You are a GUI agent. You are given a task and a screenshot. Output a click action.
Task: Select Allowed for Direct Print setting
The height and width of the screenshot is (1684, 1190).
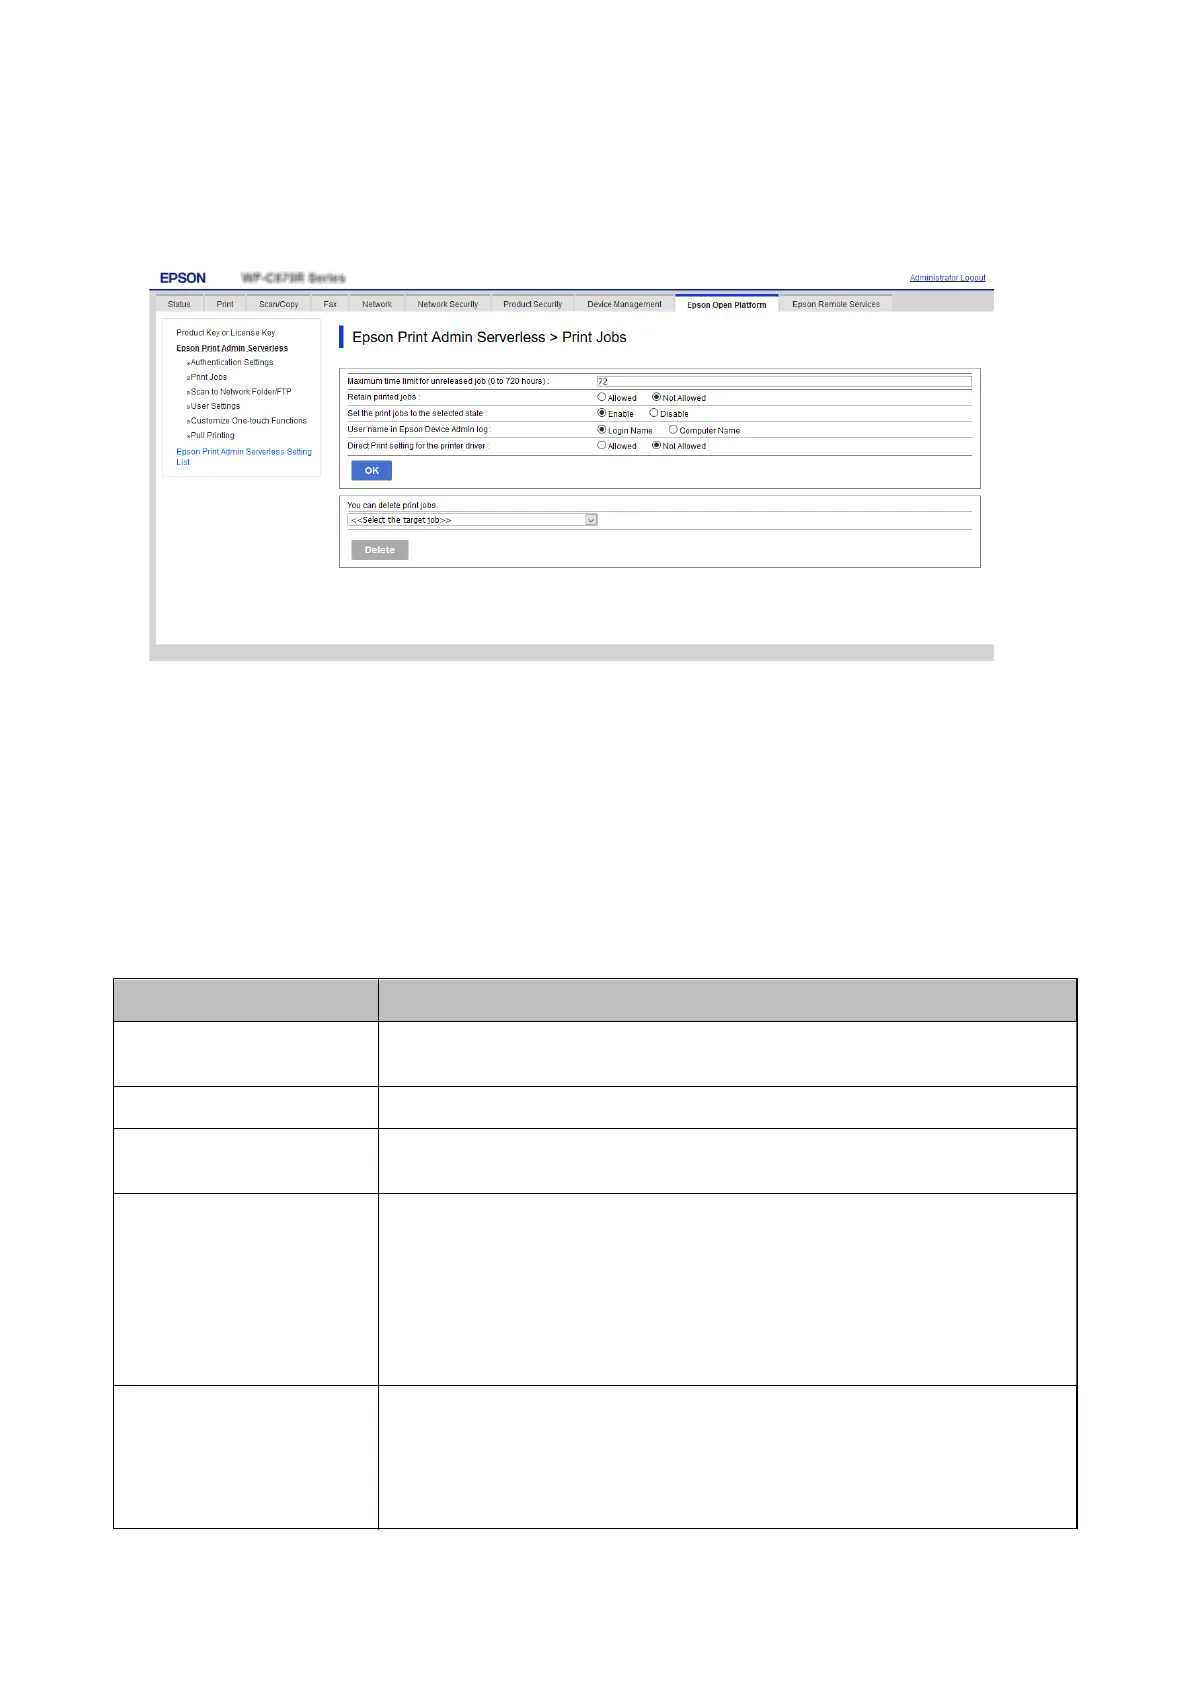[602, 446]
